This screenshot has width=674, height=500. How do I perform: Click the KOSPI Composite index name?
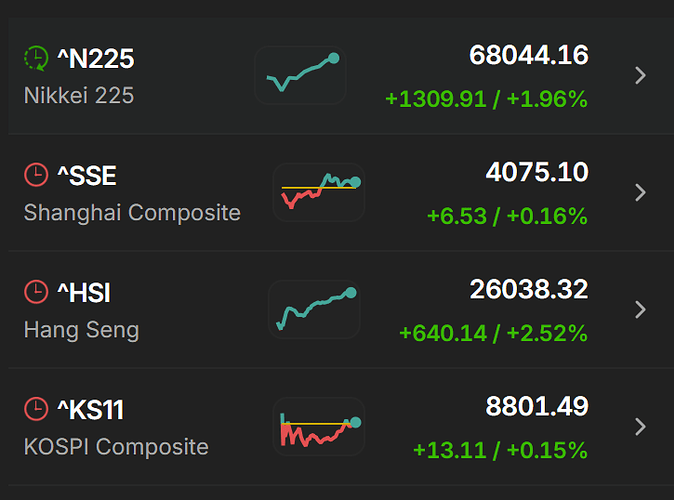(116, 446)
